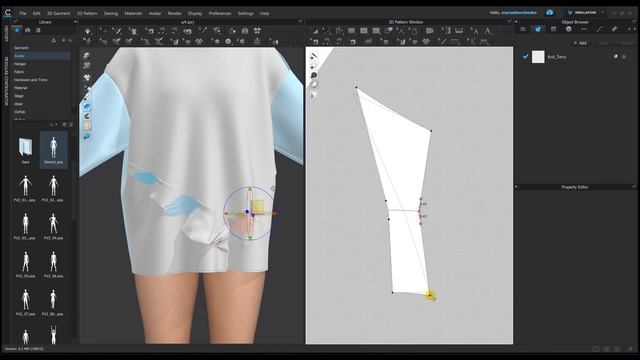Open the SIMULATION mode dropdown
Image resolution: width=640 pixels, height=360 pixels.
tap(602, 13)
